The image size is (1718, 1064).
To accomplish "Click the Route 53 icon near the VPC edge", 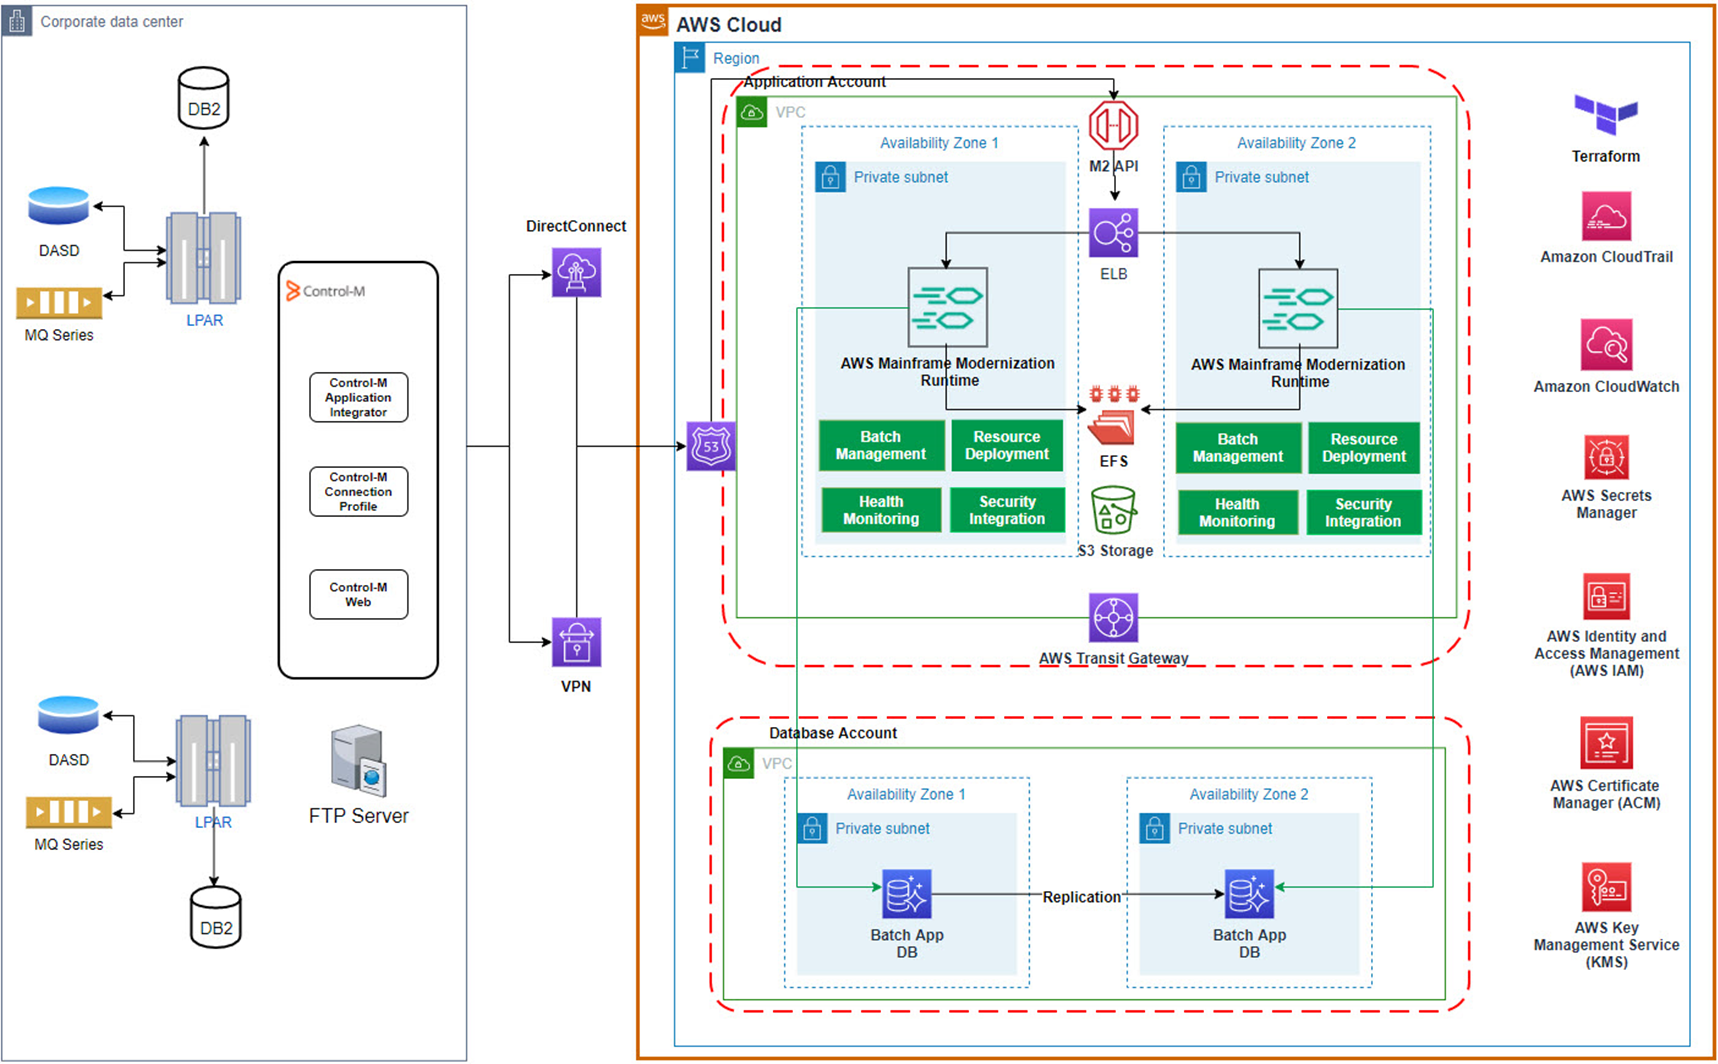I will 711,446.
